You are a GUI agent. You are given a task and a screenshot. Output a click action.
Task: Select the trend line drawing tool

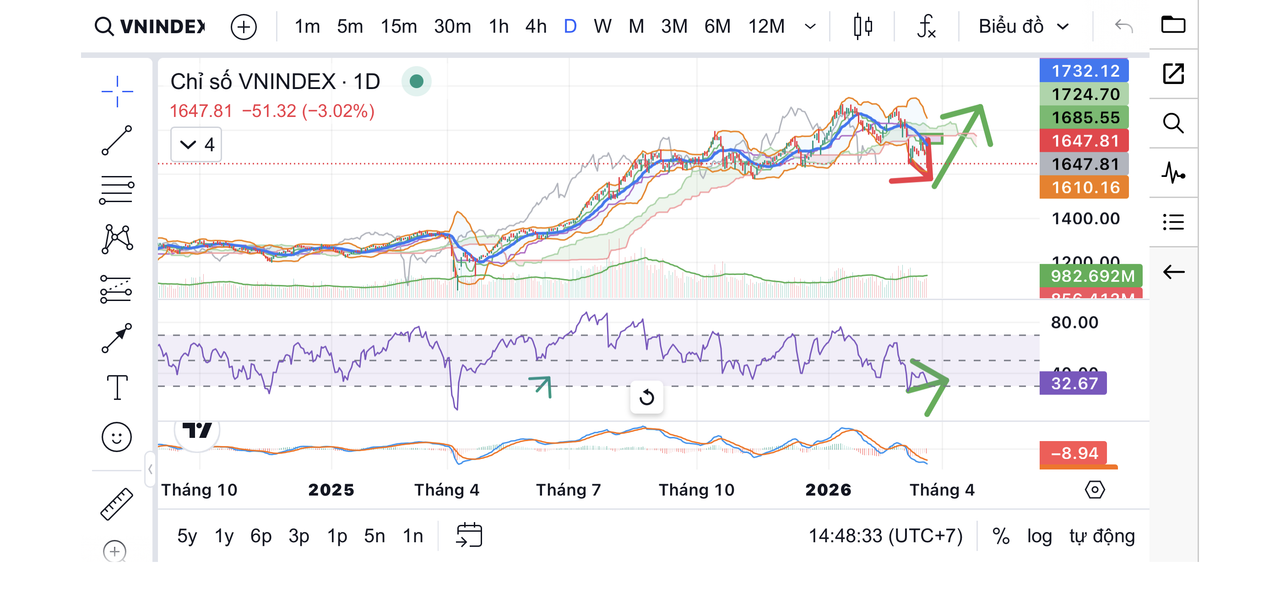(117, 140)
